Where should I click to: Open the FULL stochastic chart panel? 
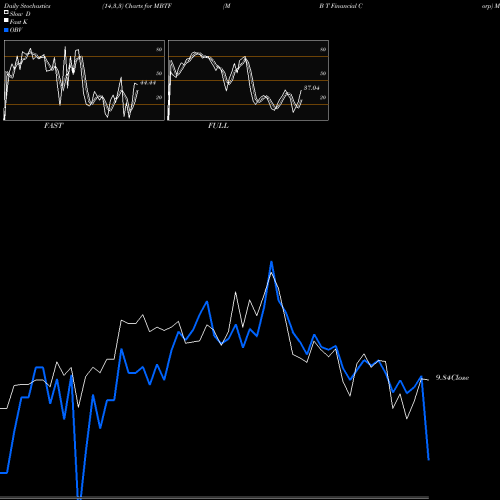point(248,80)
